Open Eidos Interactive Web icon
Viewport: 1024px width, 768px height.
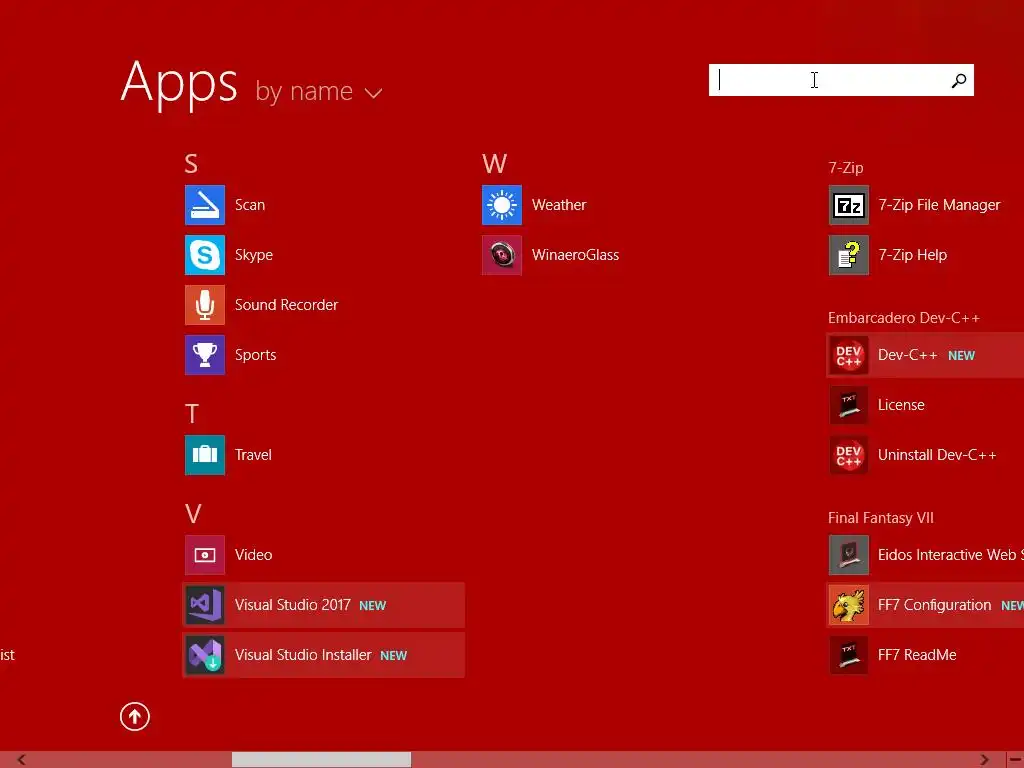click(848, 555)
